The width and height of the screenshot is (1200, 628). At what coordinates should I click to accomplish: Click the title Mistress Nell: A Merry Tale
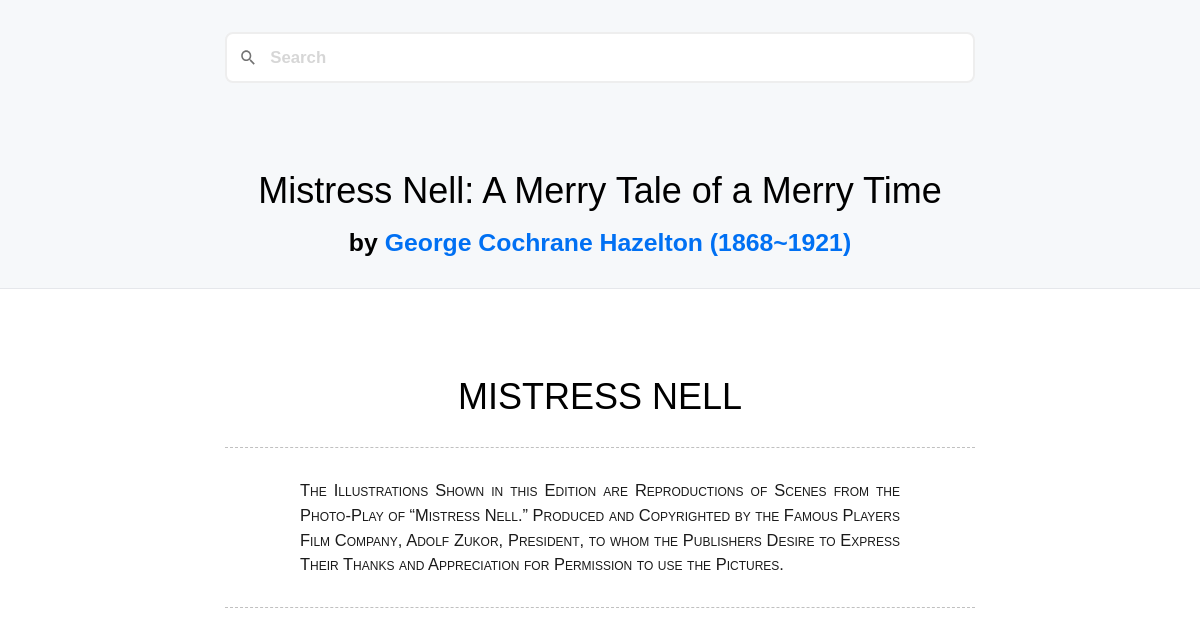pos(600,190)
